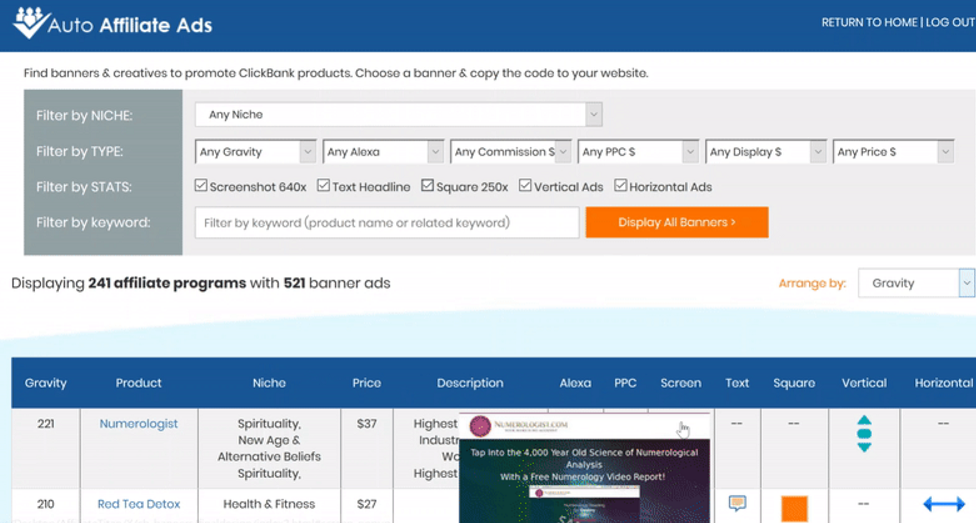This screenshot has width=976, height=523.
Task: Click gravity value 210
Action: coord(45,504)
